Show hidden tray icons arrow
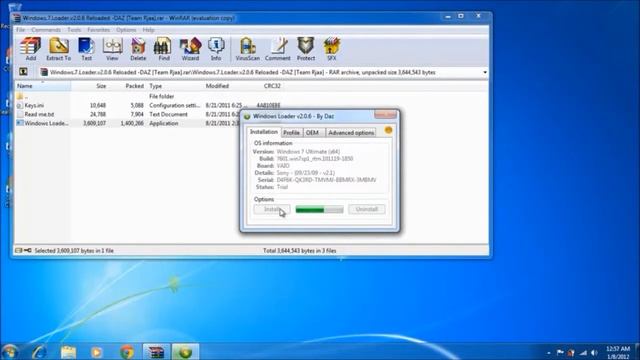Viewport: 640px width, 360px height. (549, 353)
